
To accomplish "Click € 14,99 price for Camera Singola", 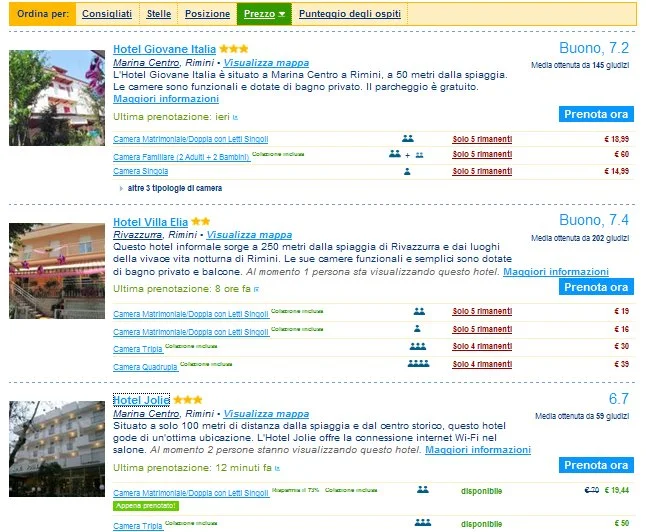I will pos(617,171).
